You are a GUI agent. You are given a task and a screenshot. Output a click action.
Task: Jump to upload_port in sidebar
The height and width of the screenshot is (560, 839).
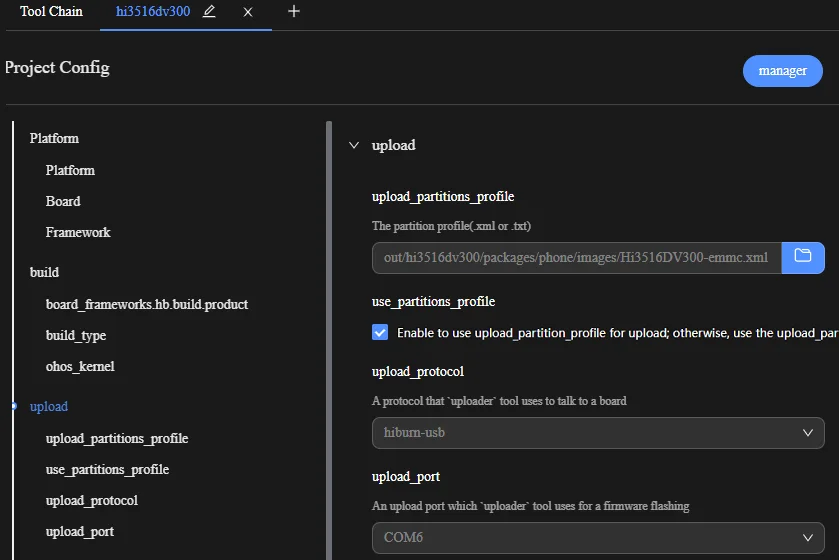(x=80, y=532)
